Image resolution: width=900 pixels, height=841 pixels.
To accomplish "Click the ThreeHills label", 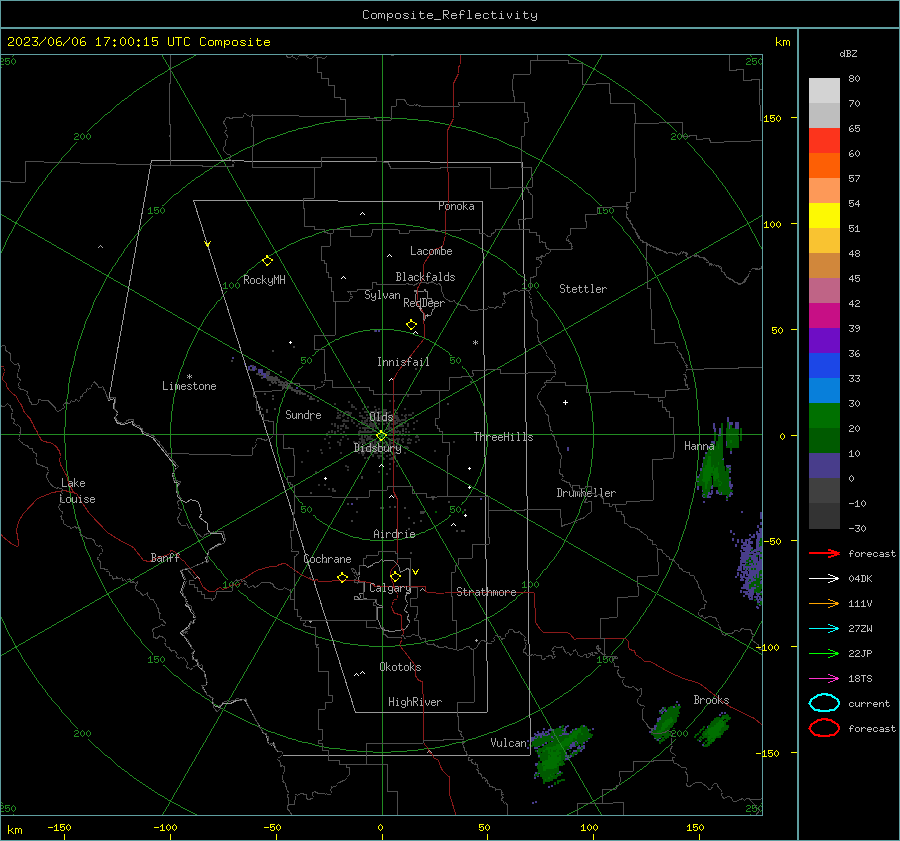I will (503, 437).
